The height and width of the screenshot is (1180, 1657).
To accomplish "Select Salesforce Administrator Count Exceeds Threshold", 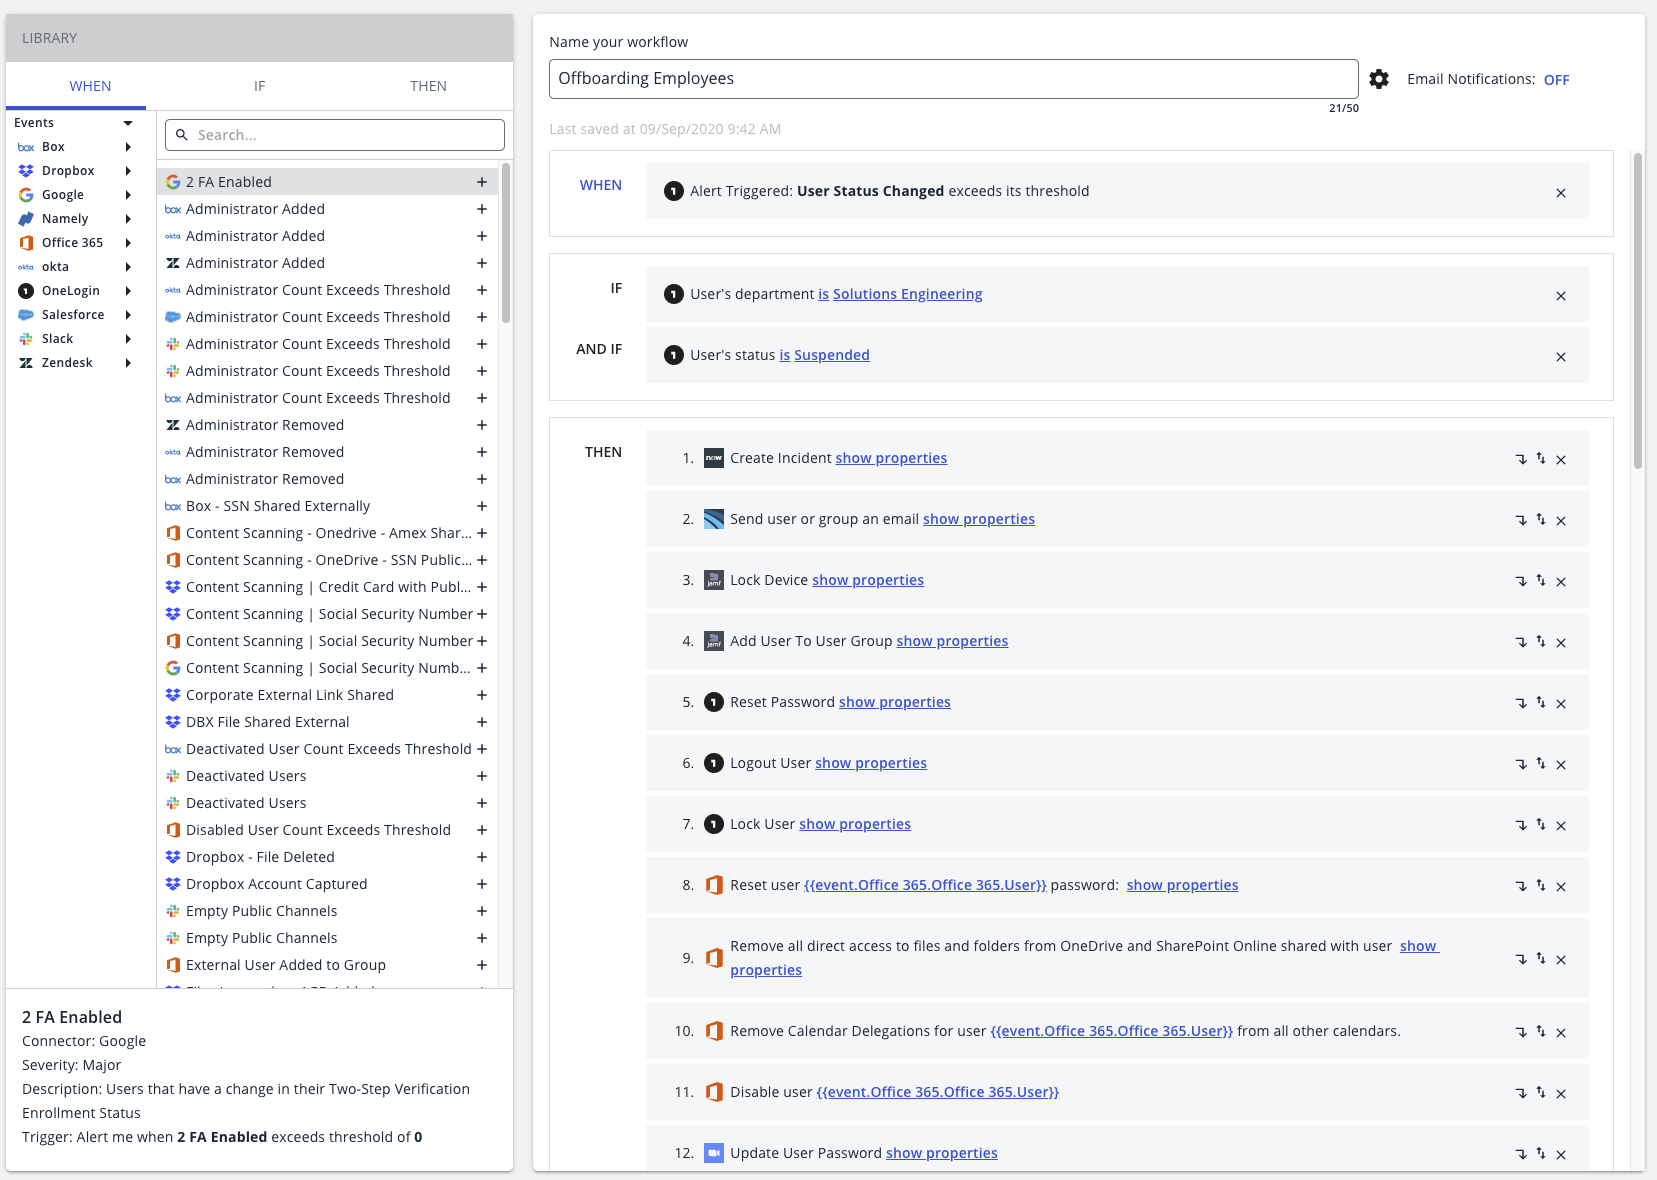I will (x=328, y=317).
